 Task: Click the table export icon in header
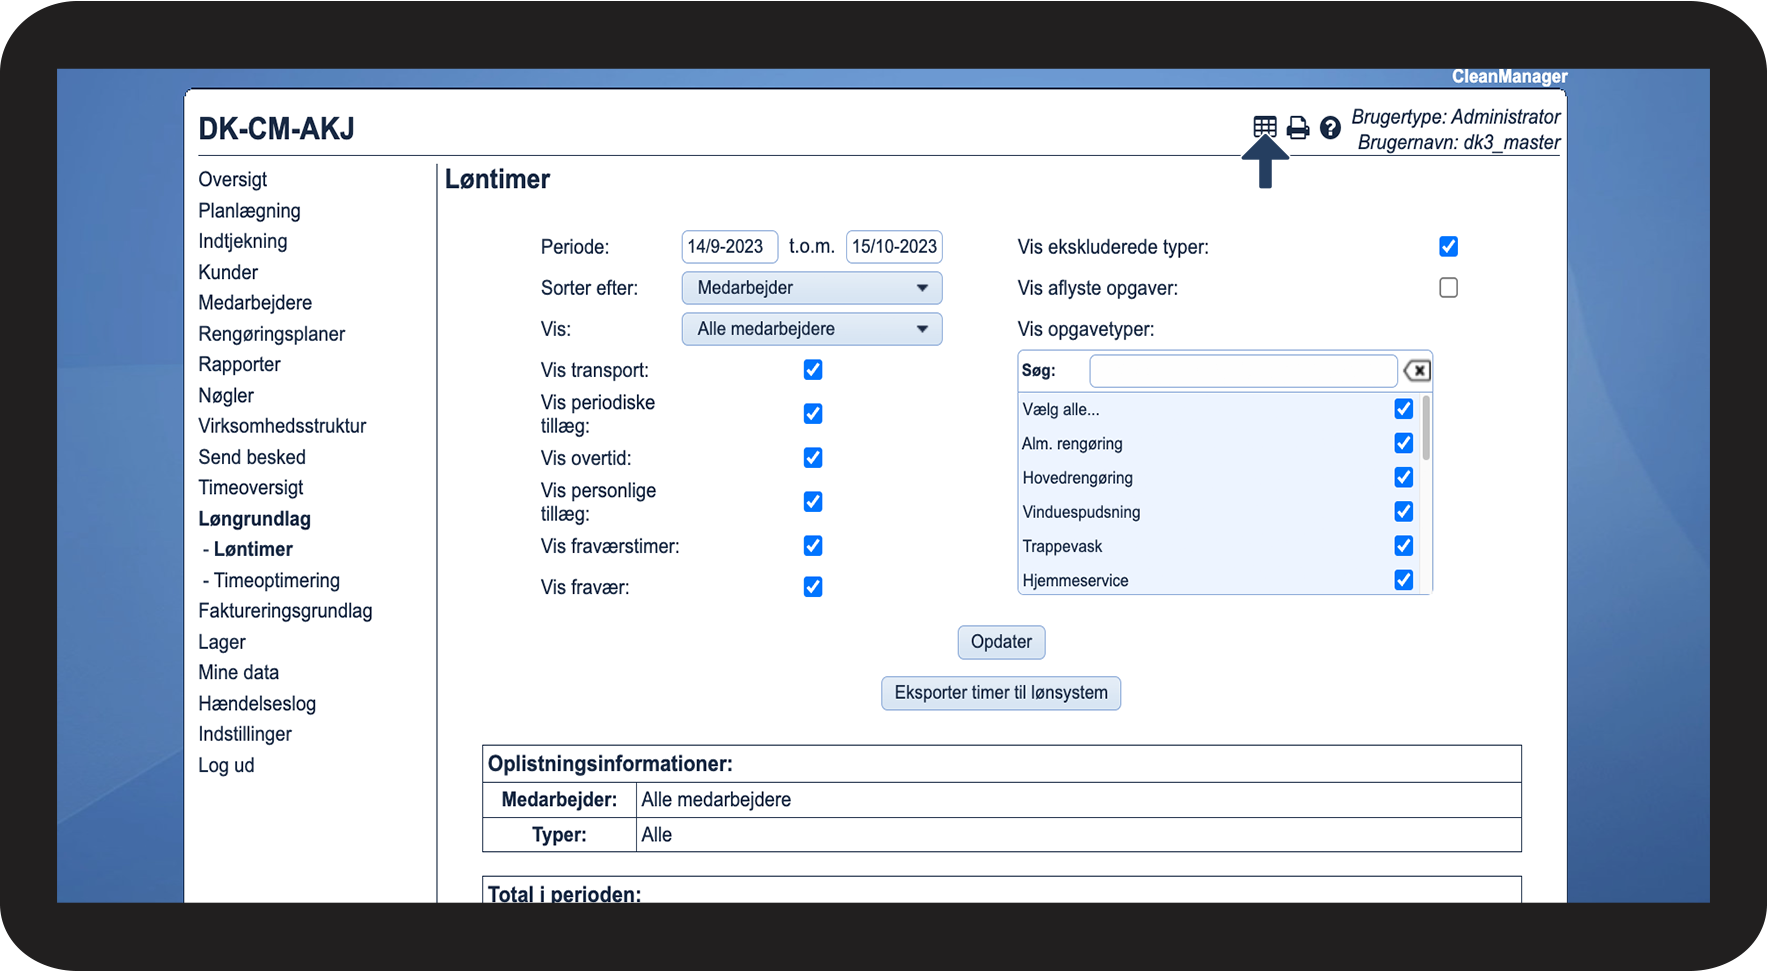pyautogui.click(x=1265, y=126)
